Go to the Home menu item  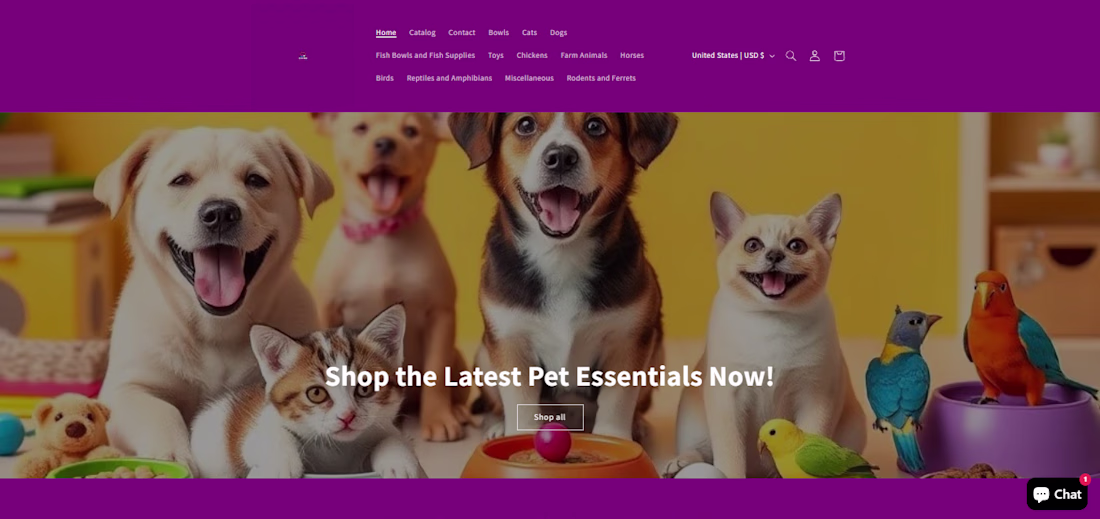click(386, 32)
